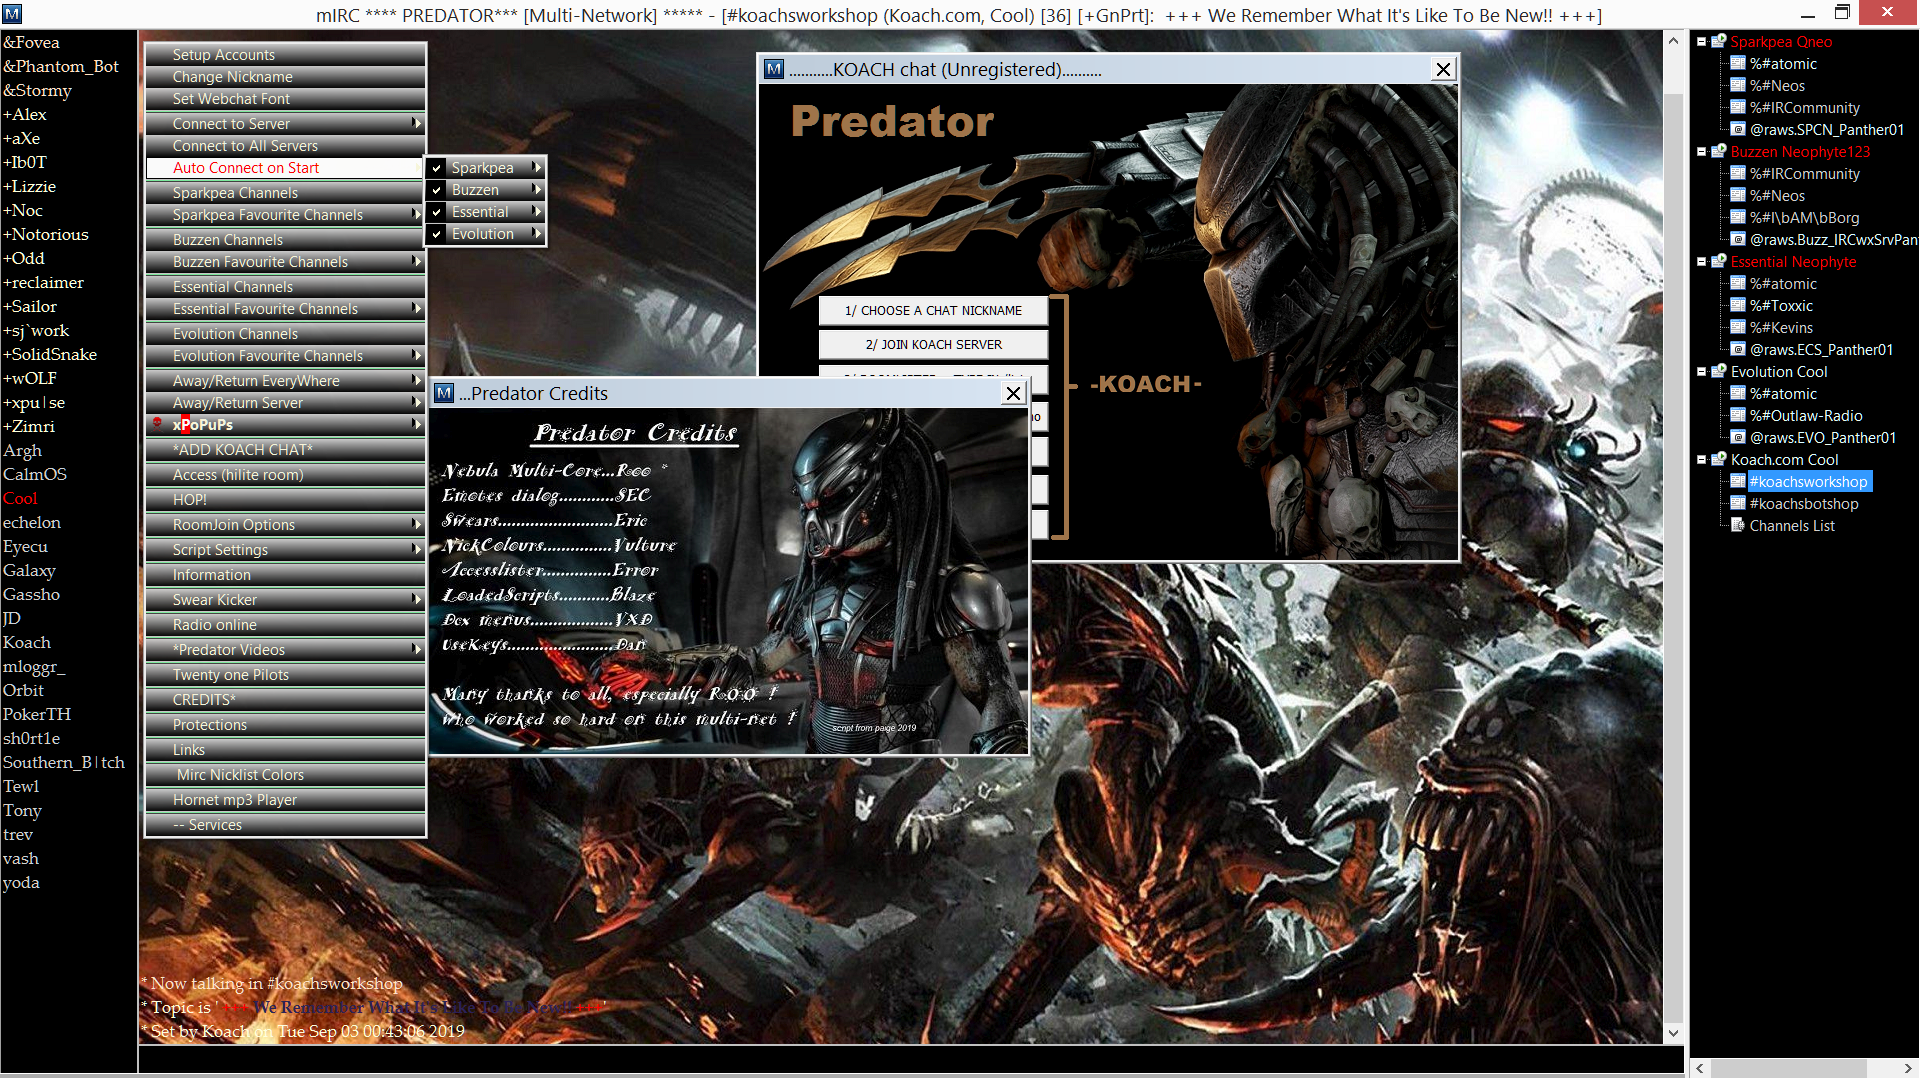Viewport: 1920px width, 1078px height.
Task: Click the red icon beside xPoPuPs
Action: click(158, 424)
